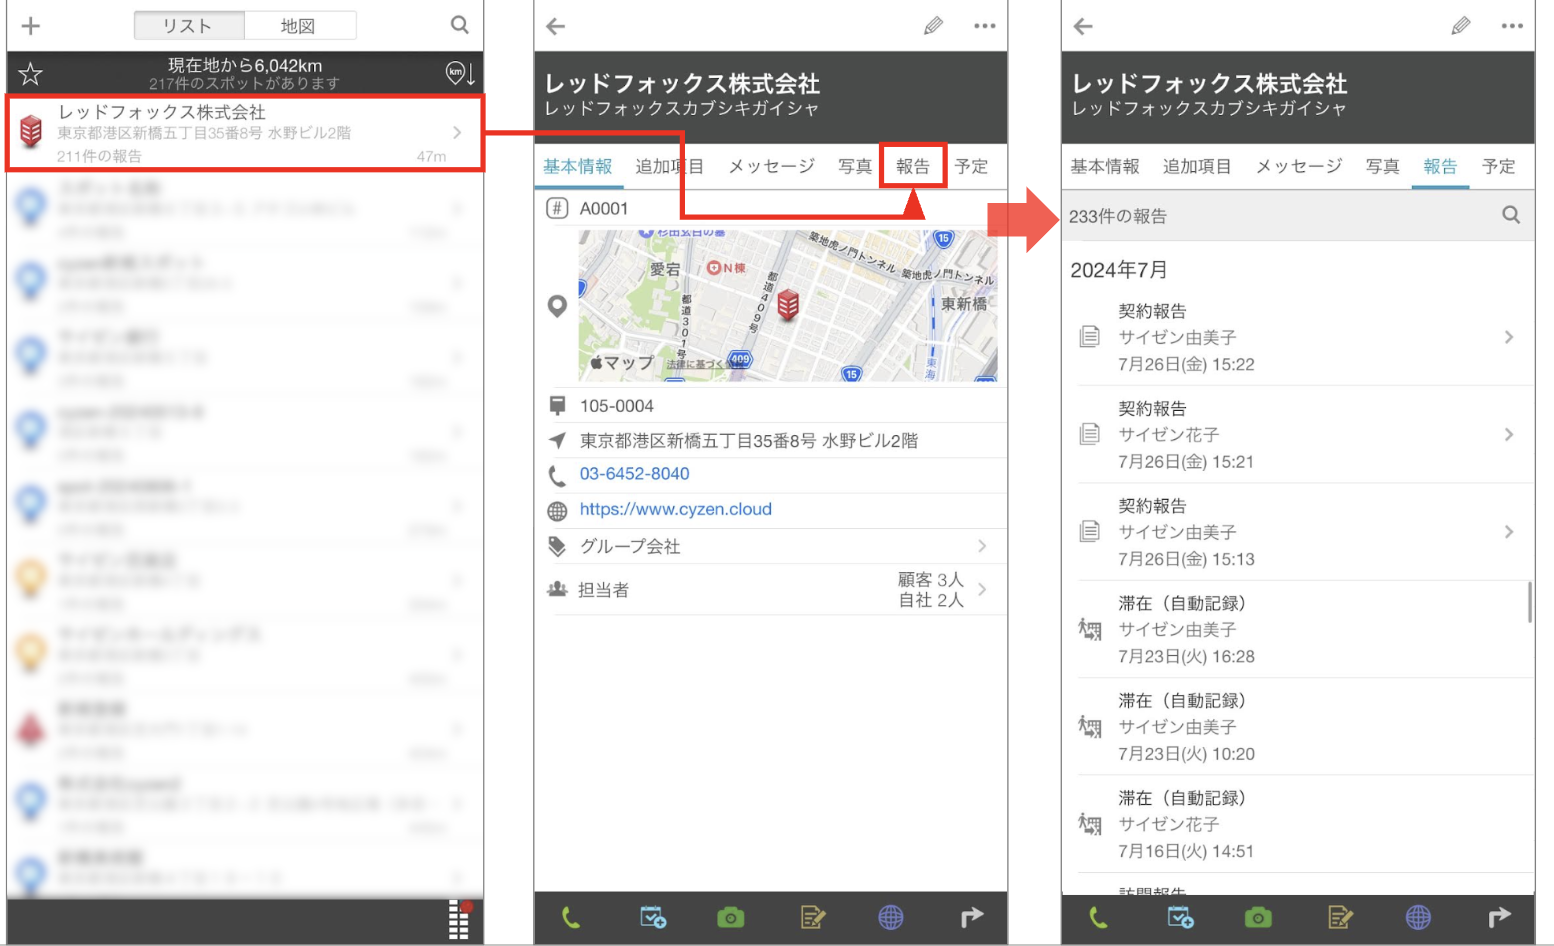Open the レッドフォックス株式会社 spot row
Image resolution: width=1554 pixels, height=946 pixels.
(246, 133)
